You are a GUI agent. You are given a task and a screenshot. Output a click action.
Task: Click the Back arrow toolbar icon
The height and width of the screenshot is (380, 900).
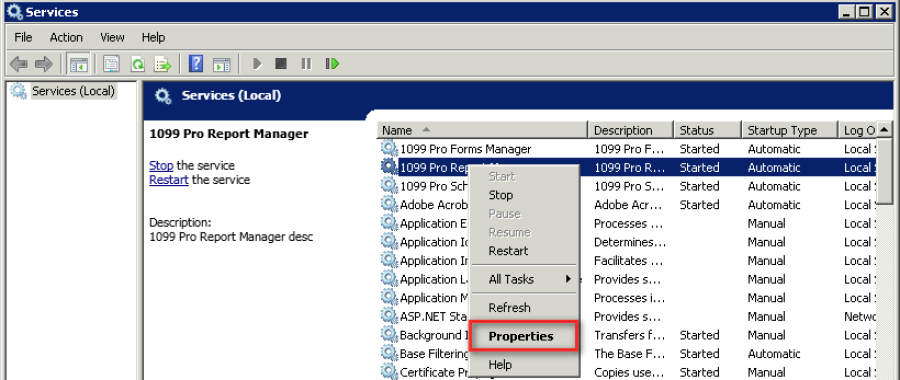click(x=19, y=64)
